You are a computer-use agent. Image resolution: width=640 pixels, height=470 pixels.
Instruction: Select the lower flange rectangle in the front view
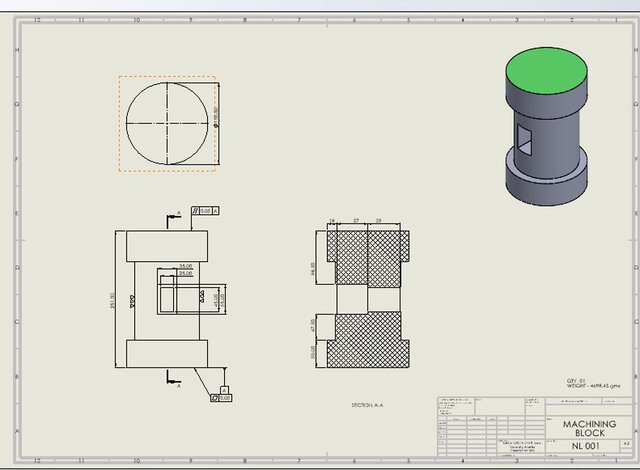coord(167,354)
